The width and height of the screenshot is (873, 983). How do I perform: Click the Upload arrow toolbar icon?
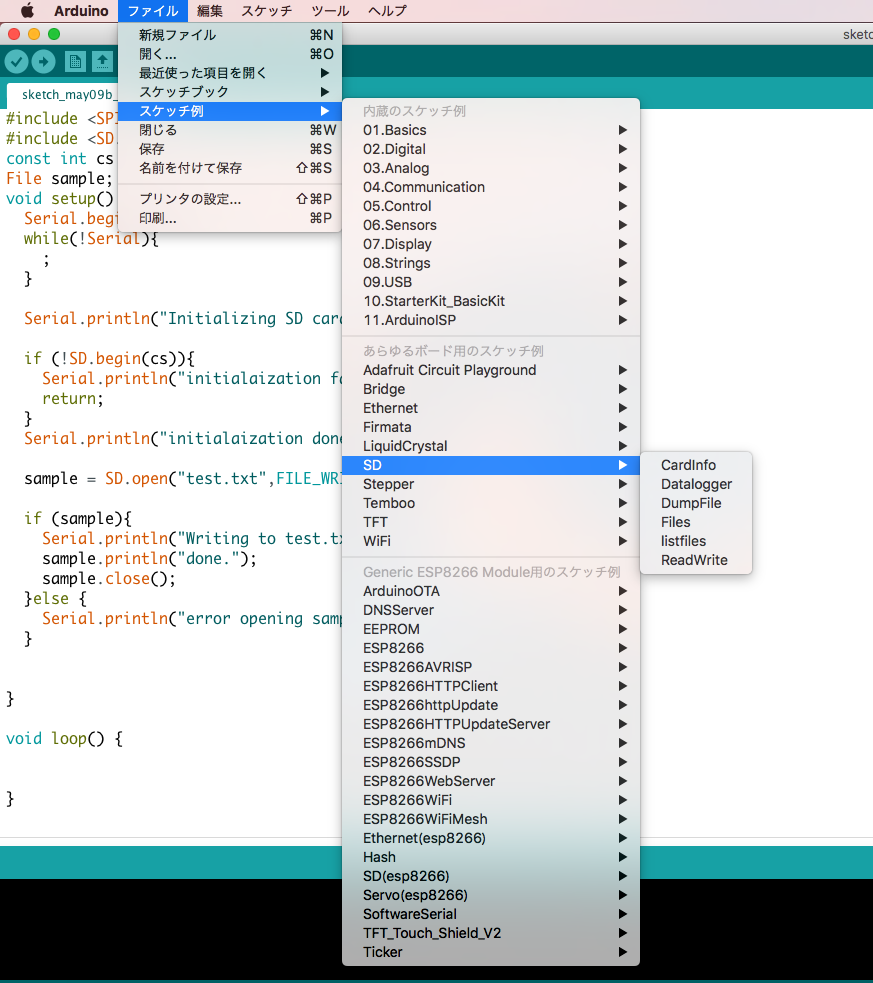point(43,61)
